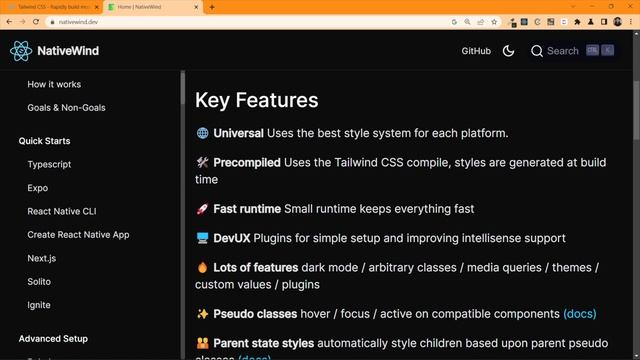
Task: Open Solito quick start
Action: point(39,282)
